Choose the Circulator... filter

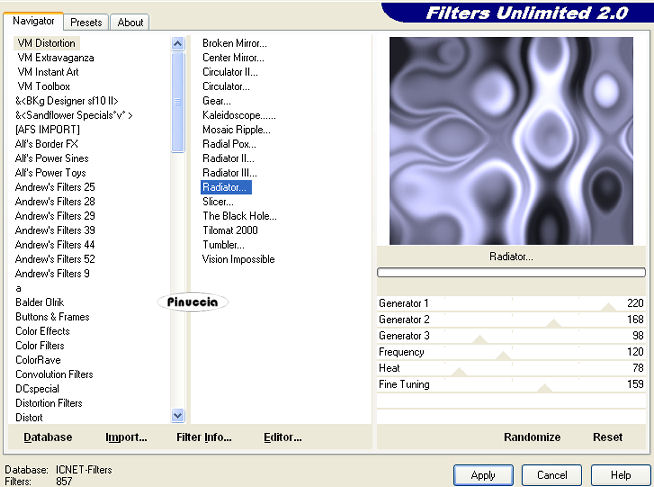click(x=226, y=86)
